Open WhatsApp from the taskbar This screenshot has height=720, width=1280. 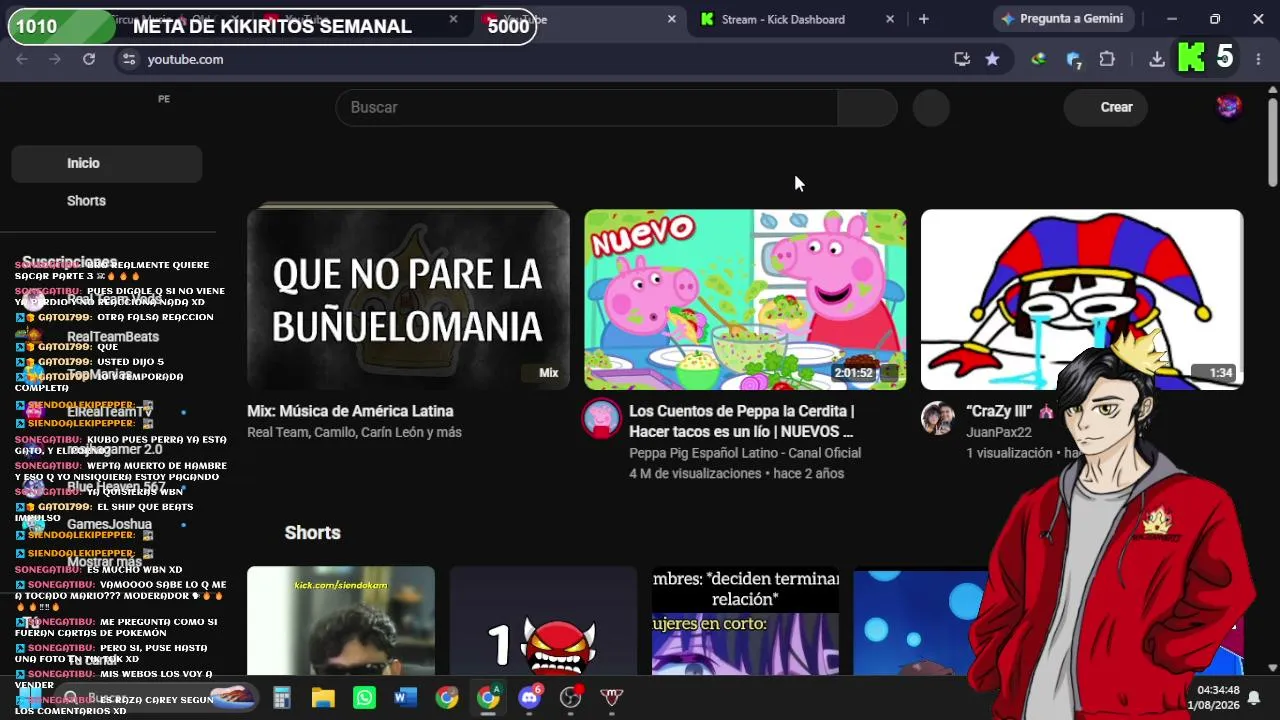[x=364, y=697]
